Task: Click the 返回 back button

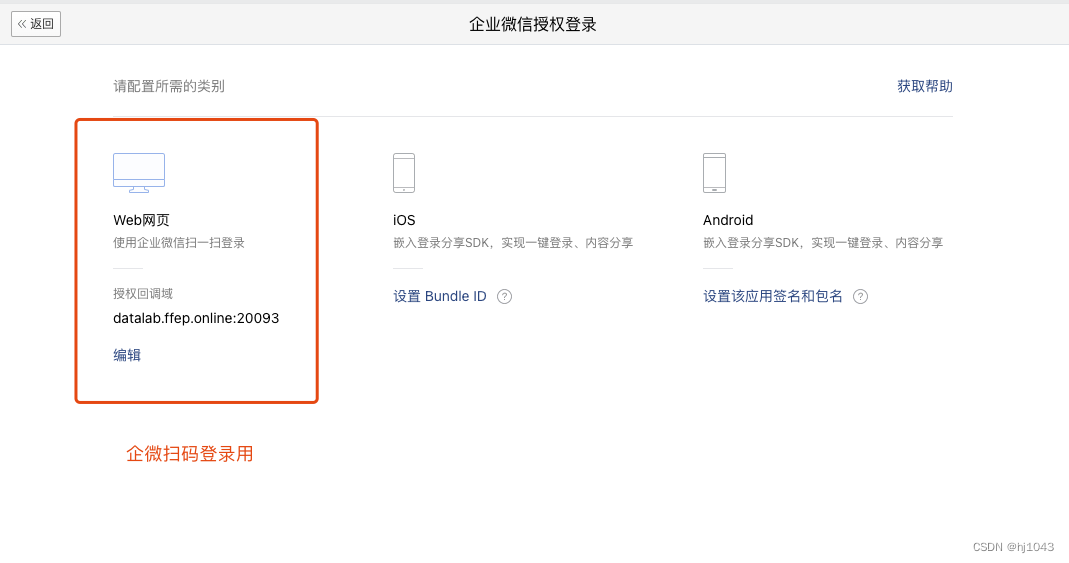Action: coord(36,24)
